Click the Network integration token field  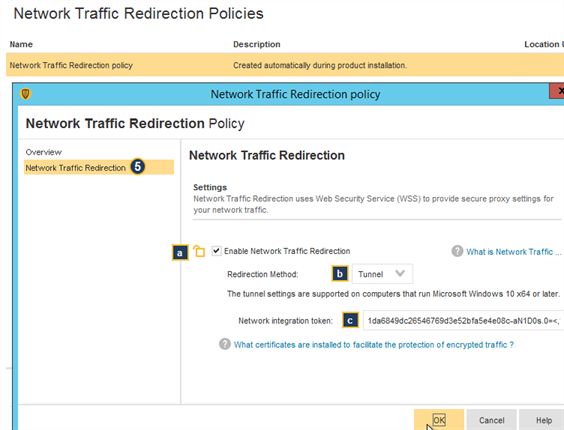click(x=464, y=320)
